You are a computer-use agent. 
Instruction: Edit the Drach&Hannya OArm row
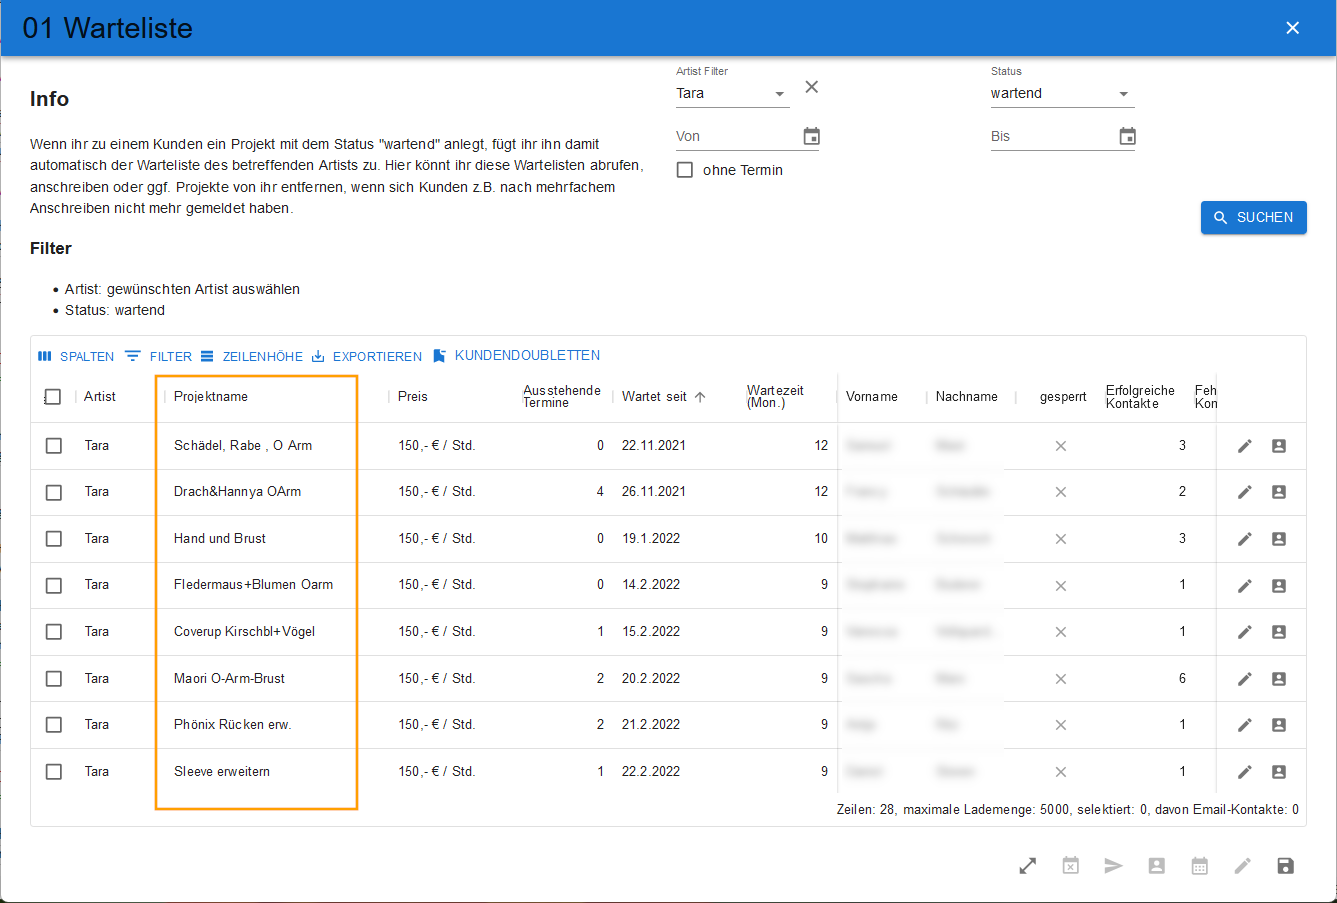(x=1245, y=492)
